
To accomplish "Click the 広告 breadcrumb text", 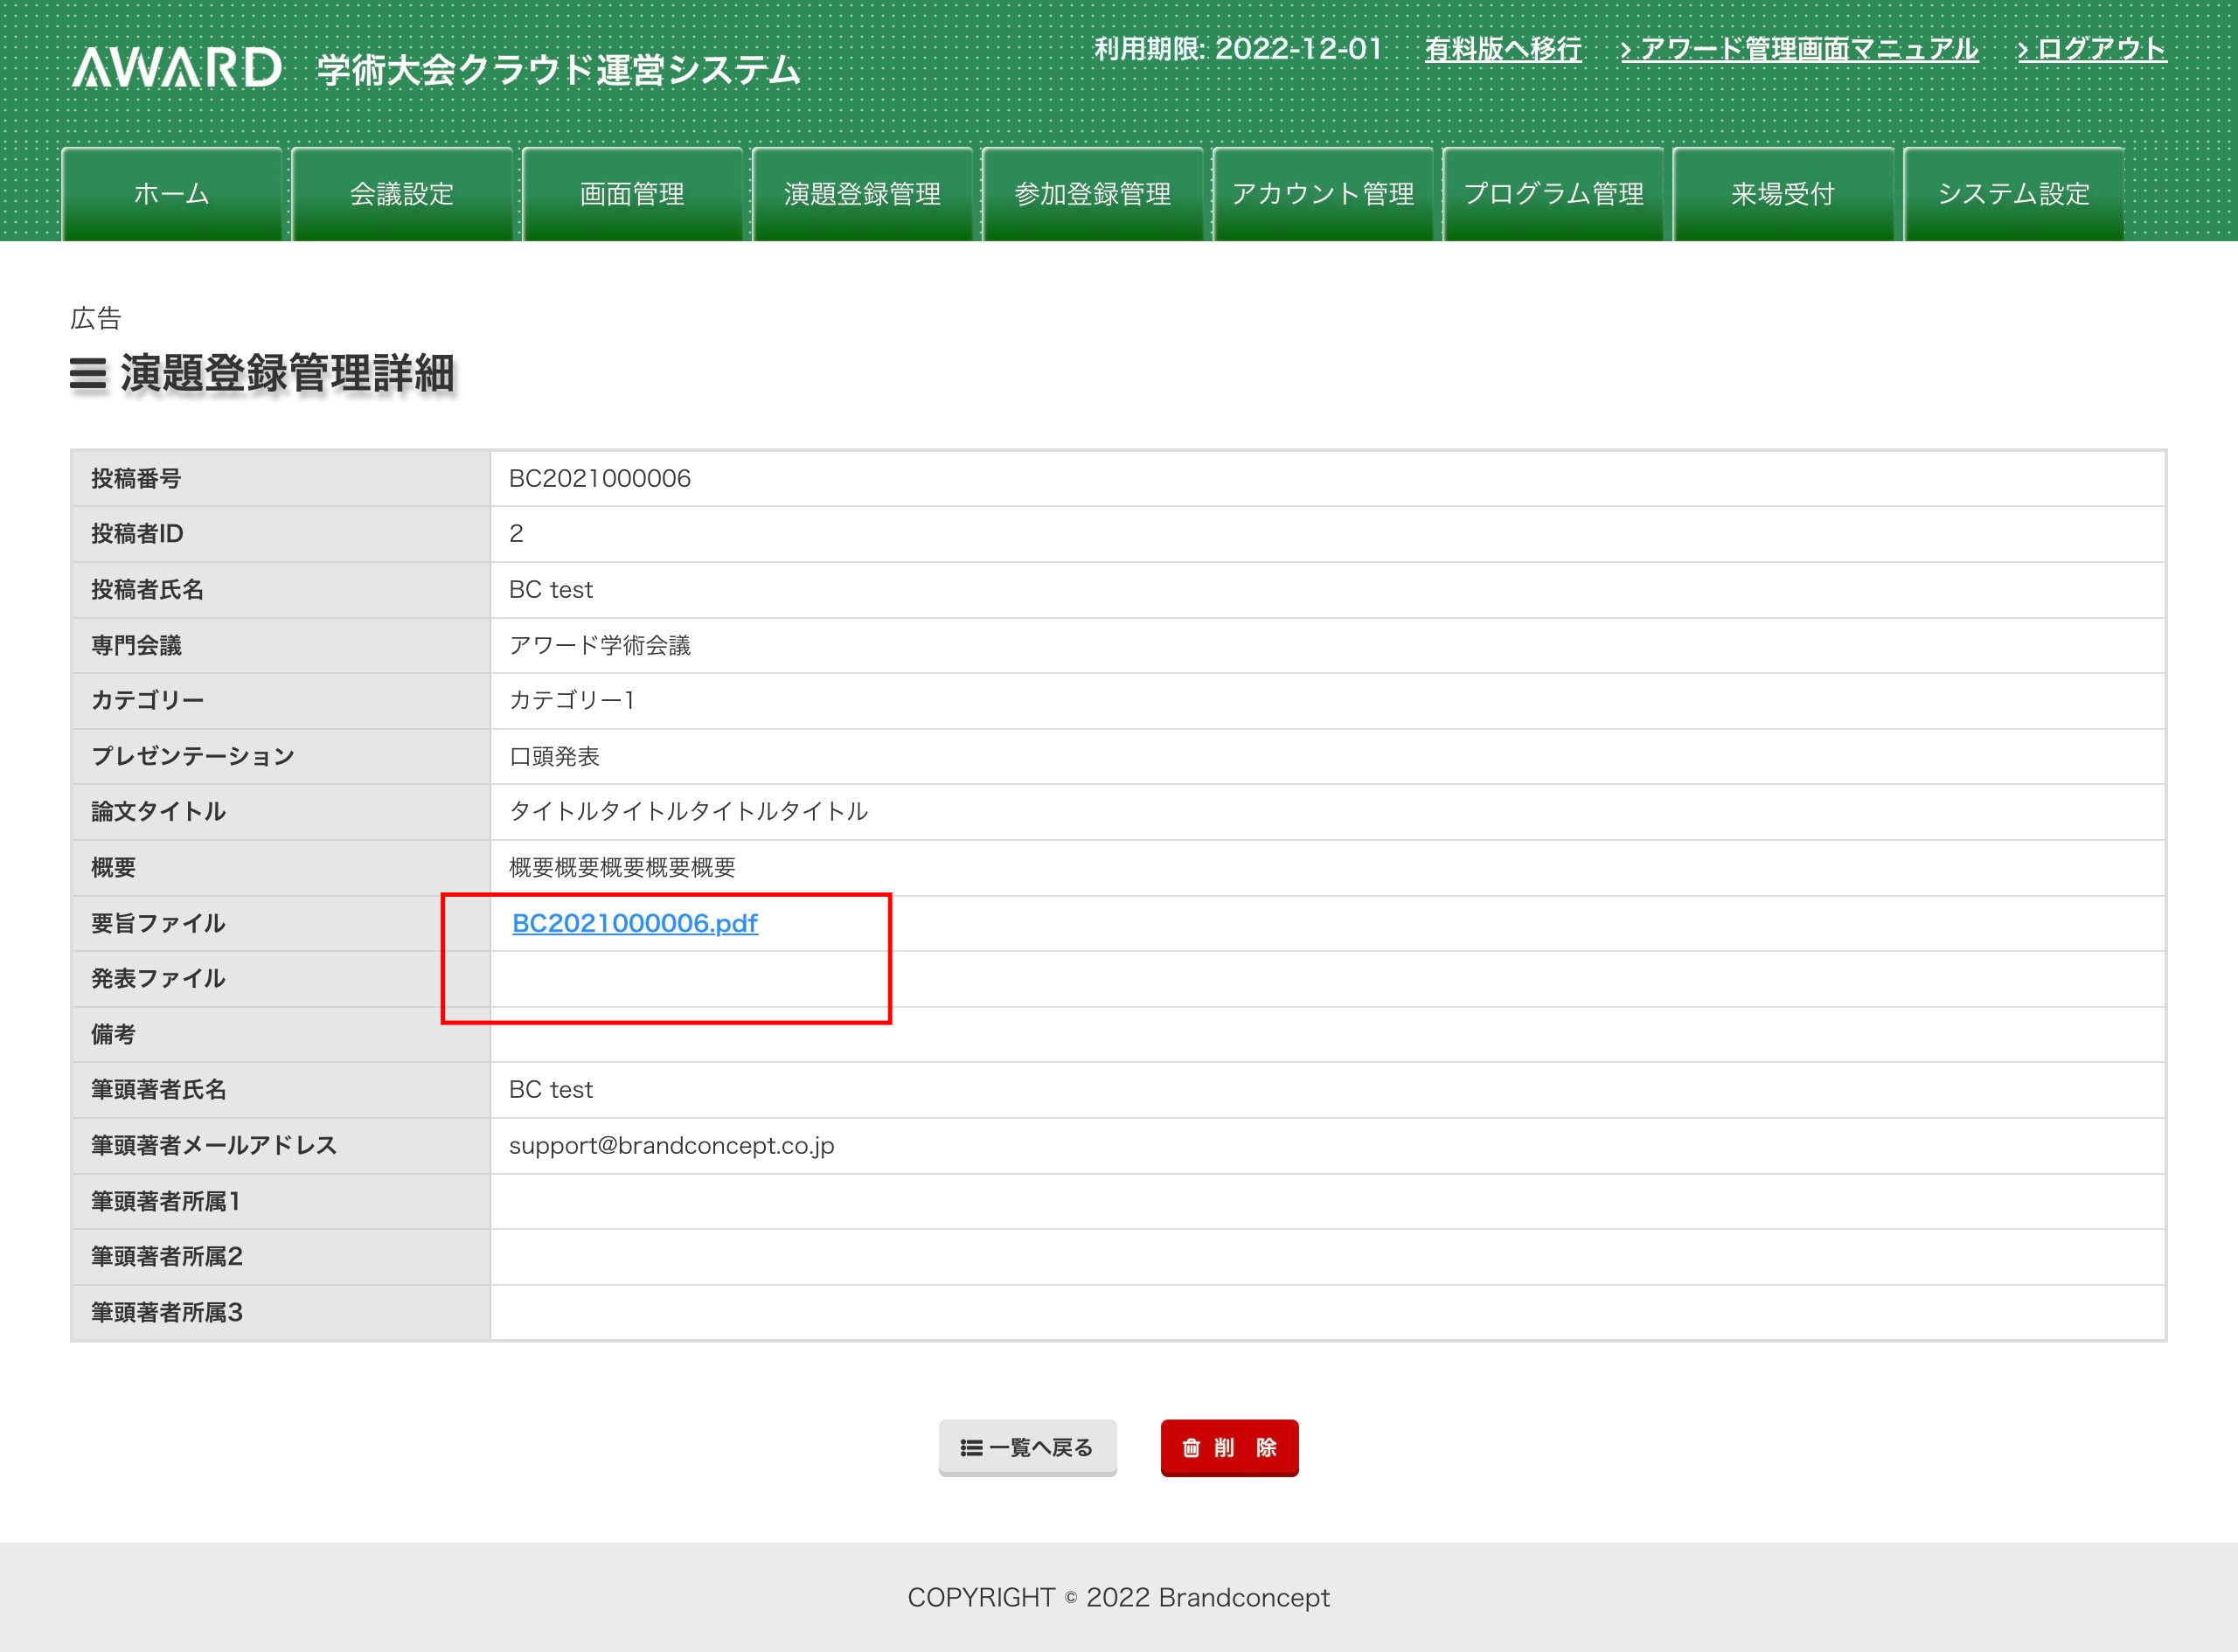I will [96, 318].
